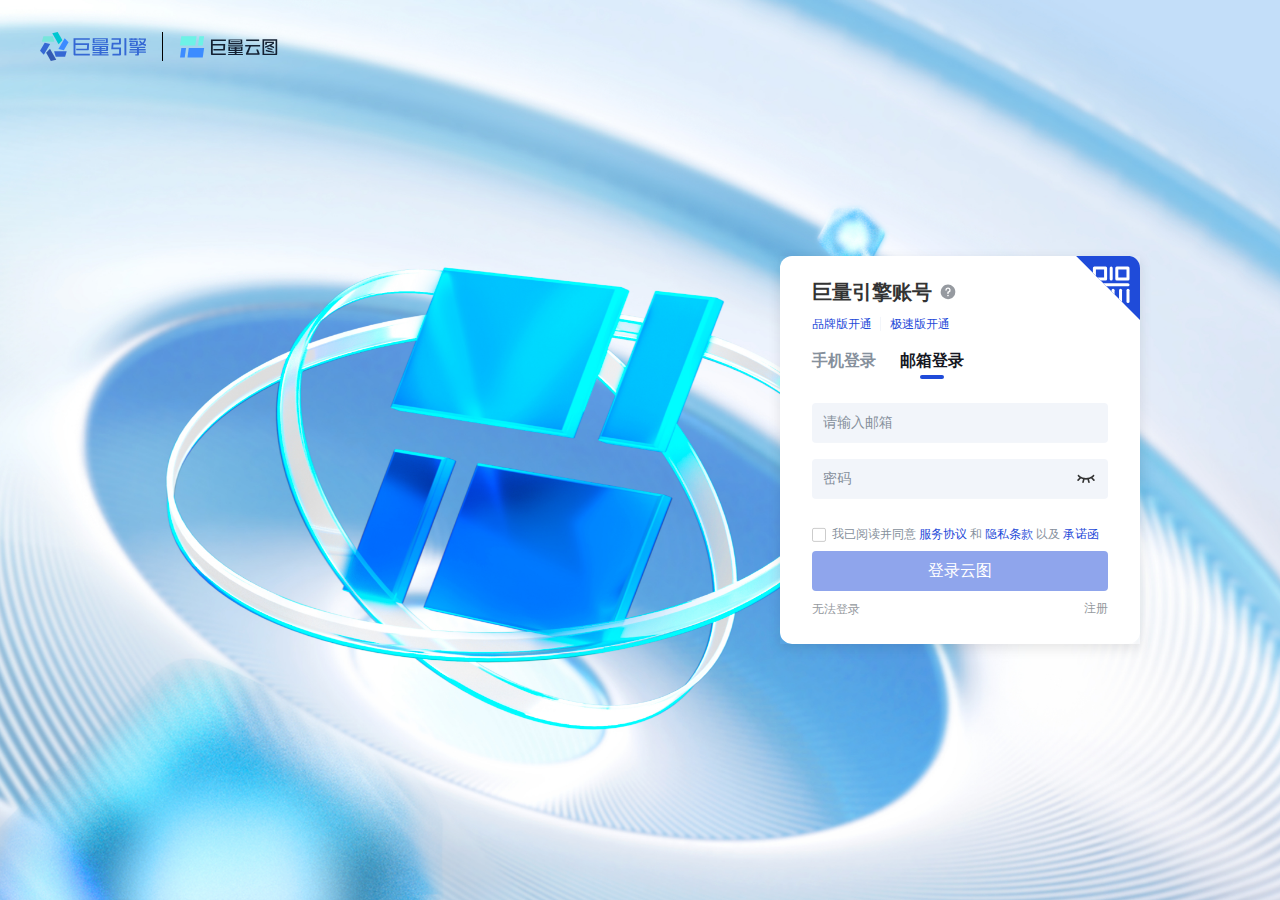Switch to QR code login
This screenshot has width=1280, height=900.
pyautogui.click(x=1114, y=282)
